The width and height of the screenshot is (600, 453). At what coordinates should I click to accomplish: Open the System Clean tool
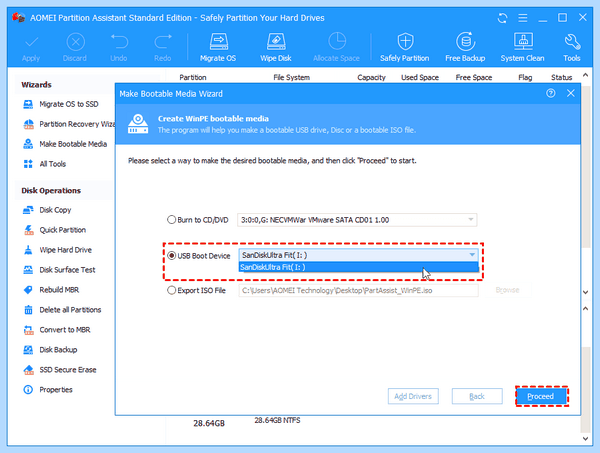[x=523, y=47]
